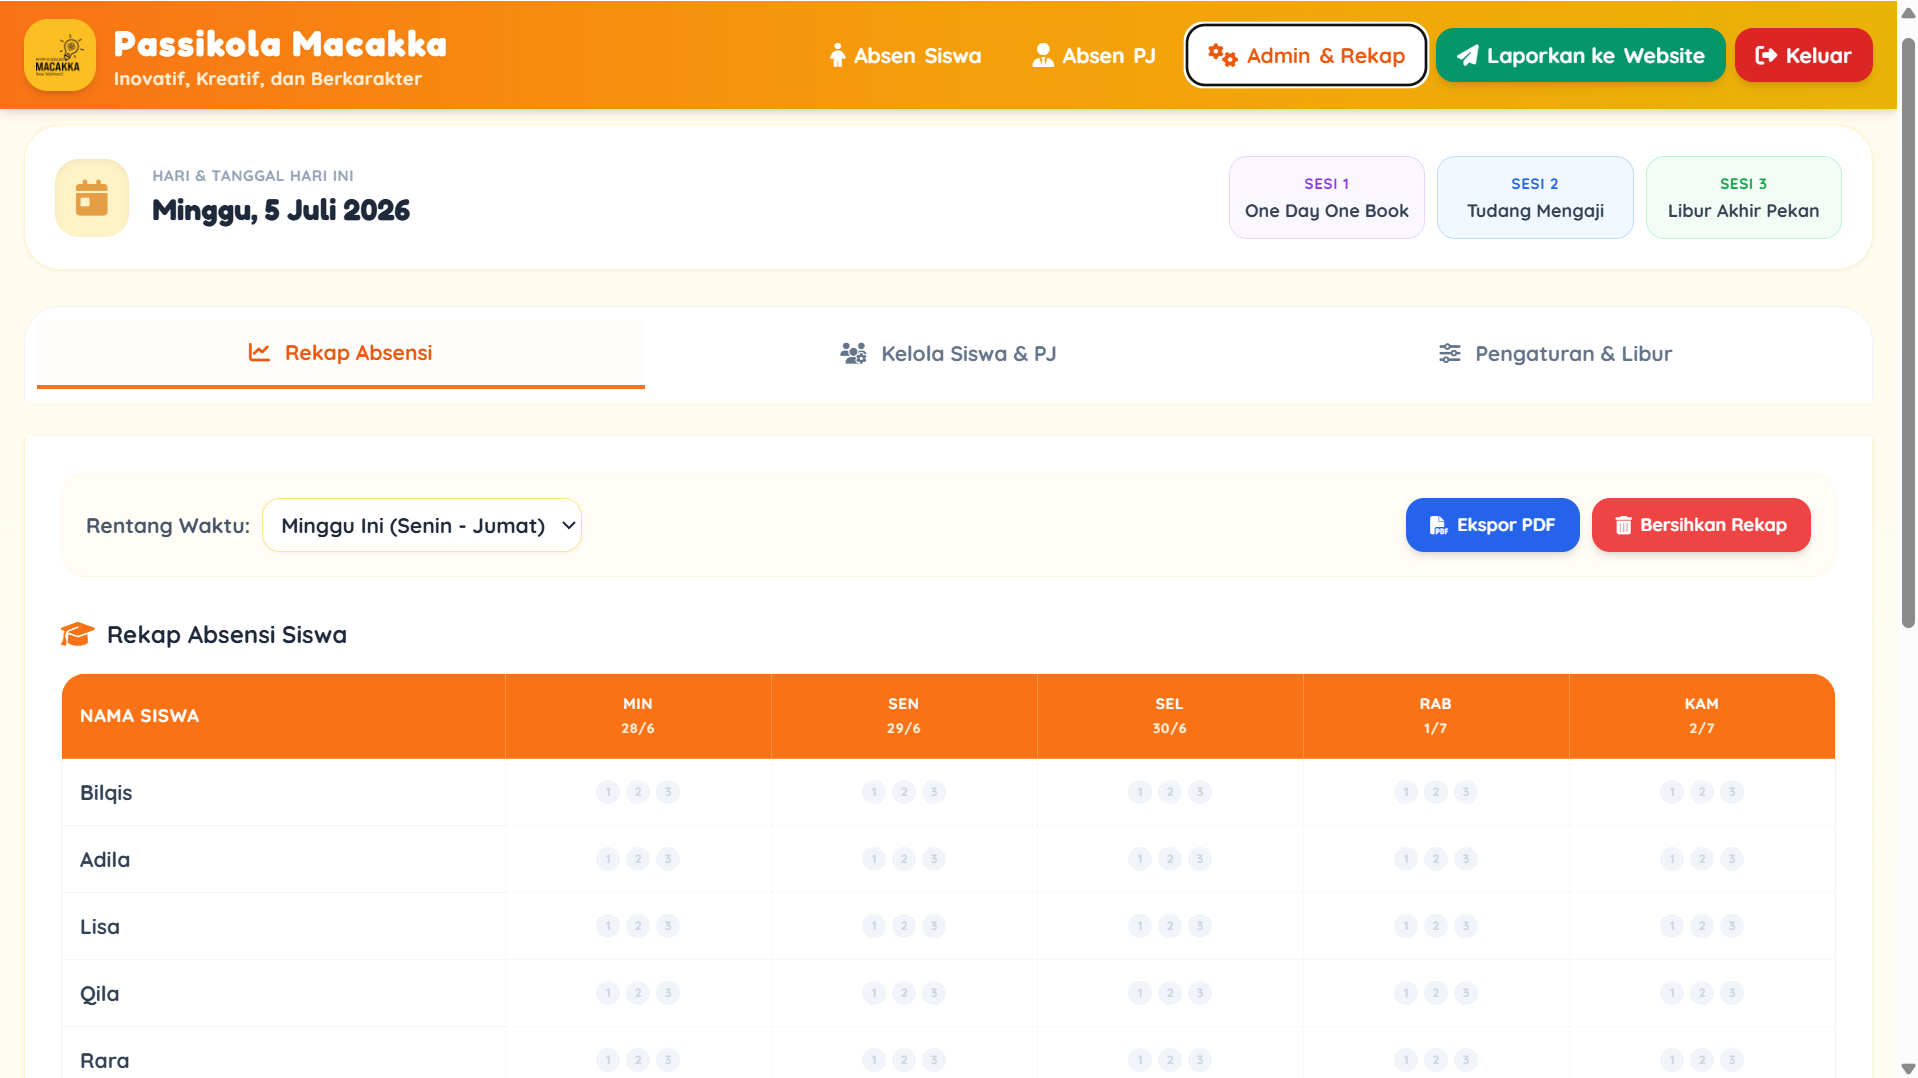The width and height of the screenshot is (1918, 1078).
Task: Click the page vertical scrollbar thumb
Action: pos(1908,333)
